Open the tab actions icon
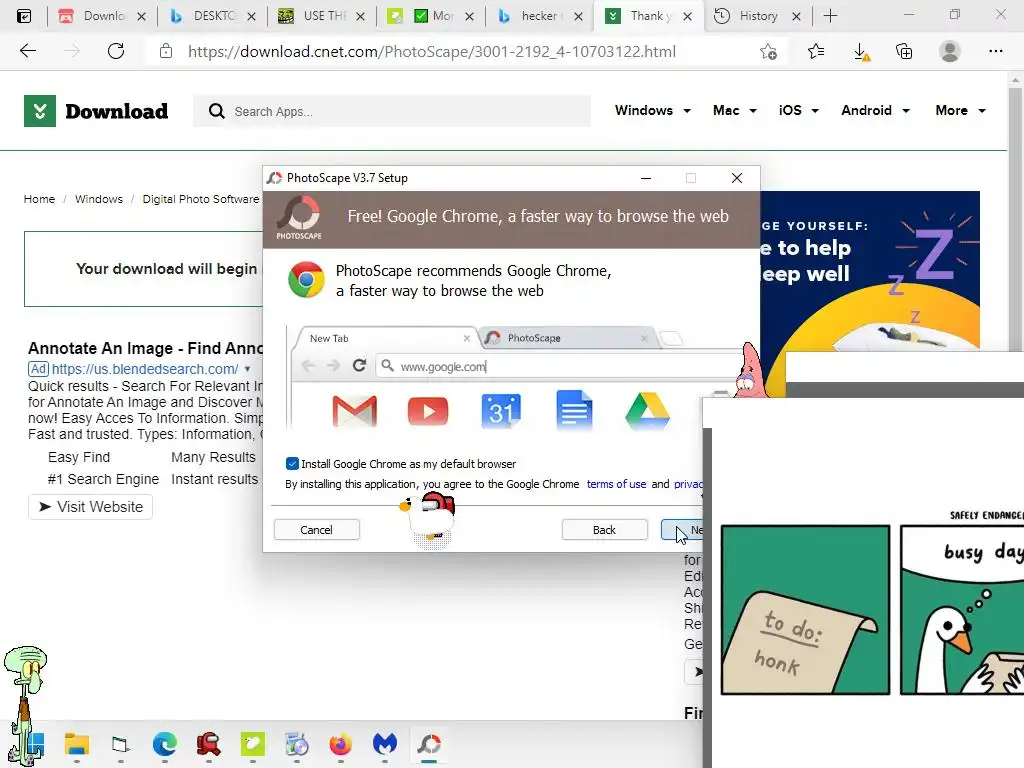The image size is (1024, 768). coord(24,16)
